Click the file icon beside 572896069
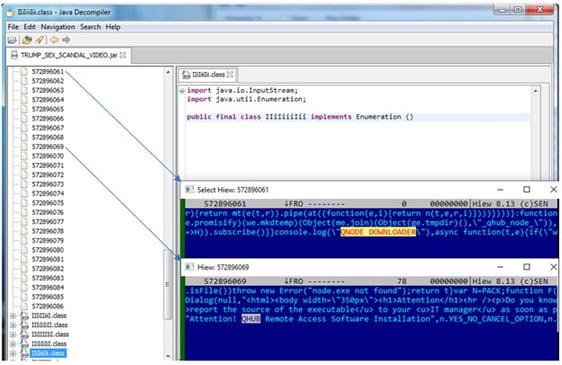This screenshot has height=365, width=562. point(24,147)
